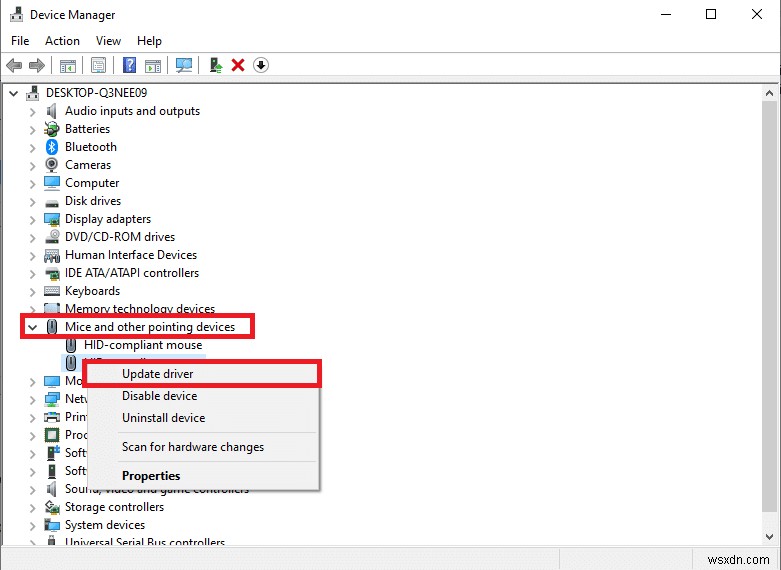
Task: Click the Disable device down-arrow icon
Action: coord(261,65)
